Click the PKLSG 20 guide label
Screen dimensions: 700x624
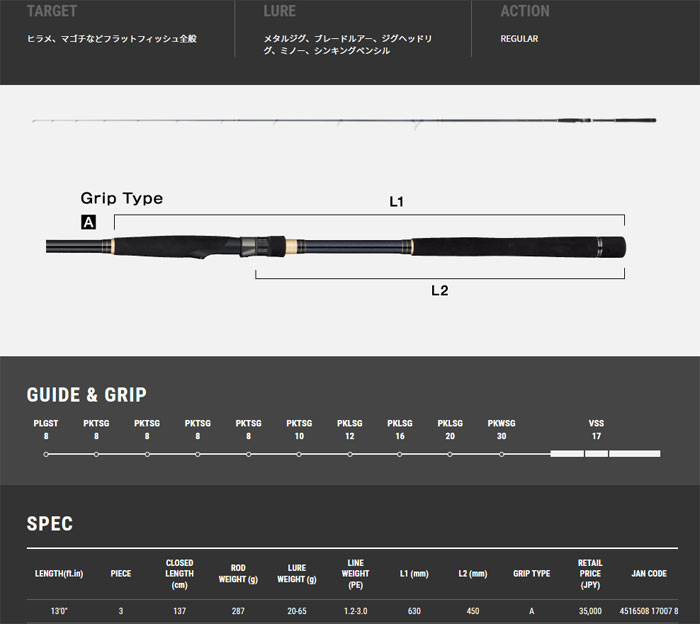[x=450, y=429]
